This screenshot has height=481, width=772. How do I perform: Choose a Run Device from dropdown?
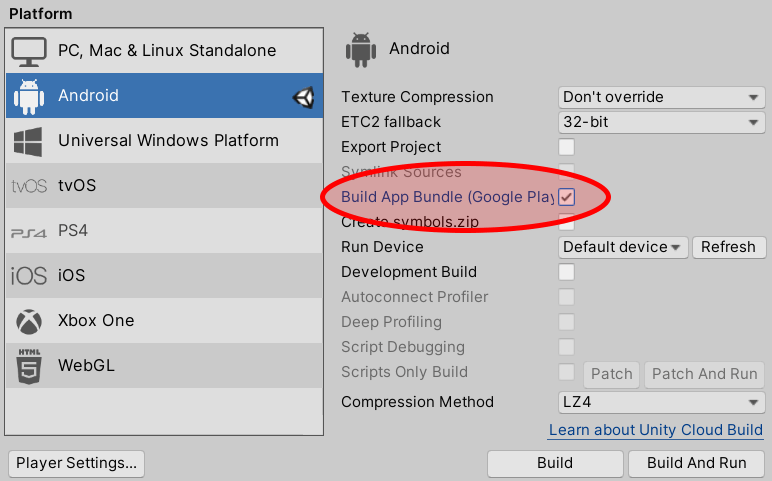click(623, 247)
